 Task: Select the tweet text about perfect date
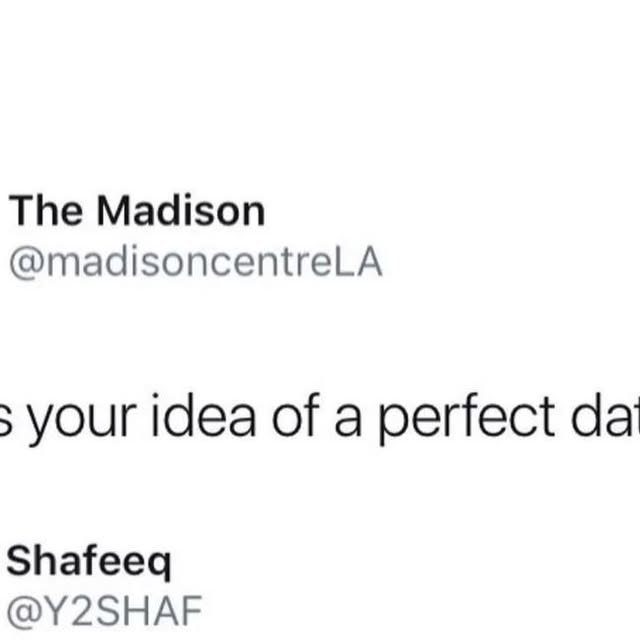click(320, 417)
